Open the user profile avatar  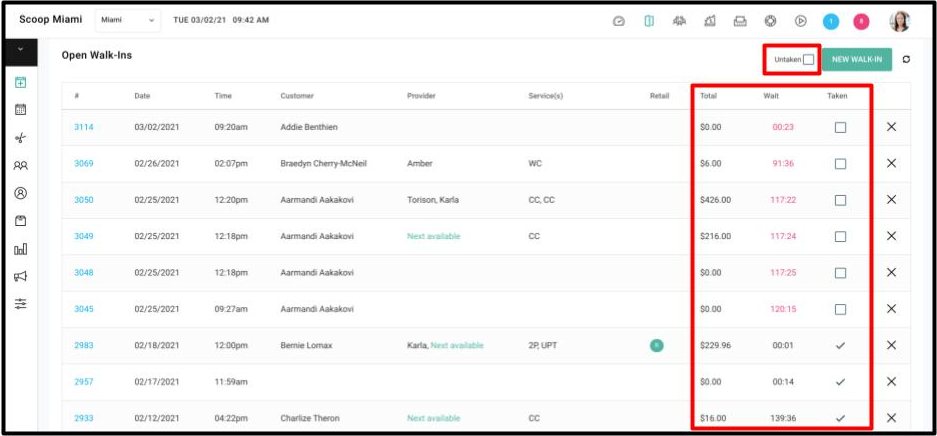(899, 22)
